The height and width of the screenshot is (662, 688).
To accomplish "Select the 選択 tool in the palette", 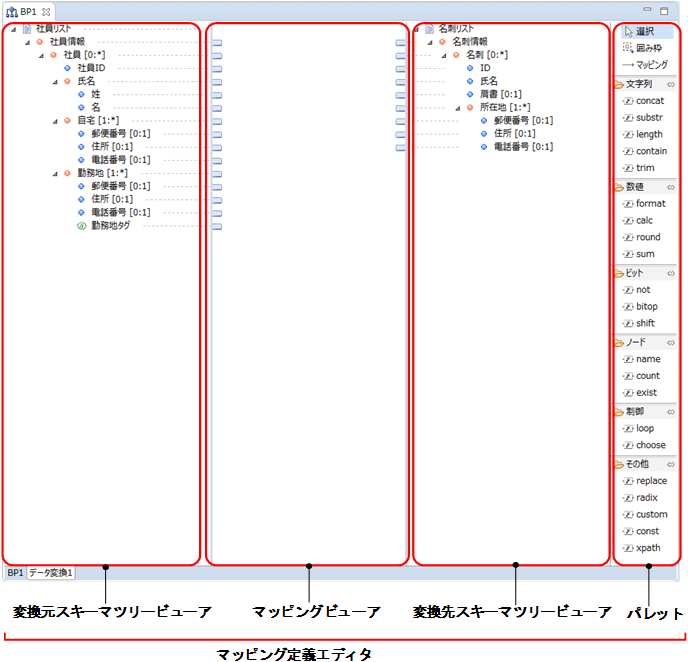I will point(646,32).
